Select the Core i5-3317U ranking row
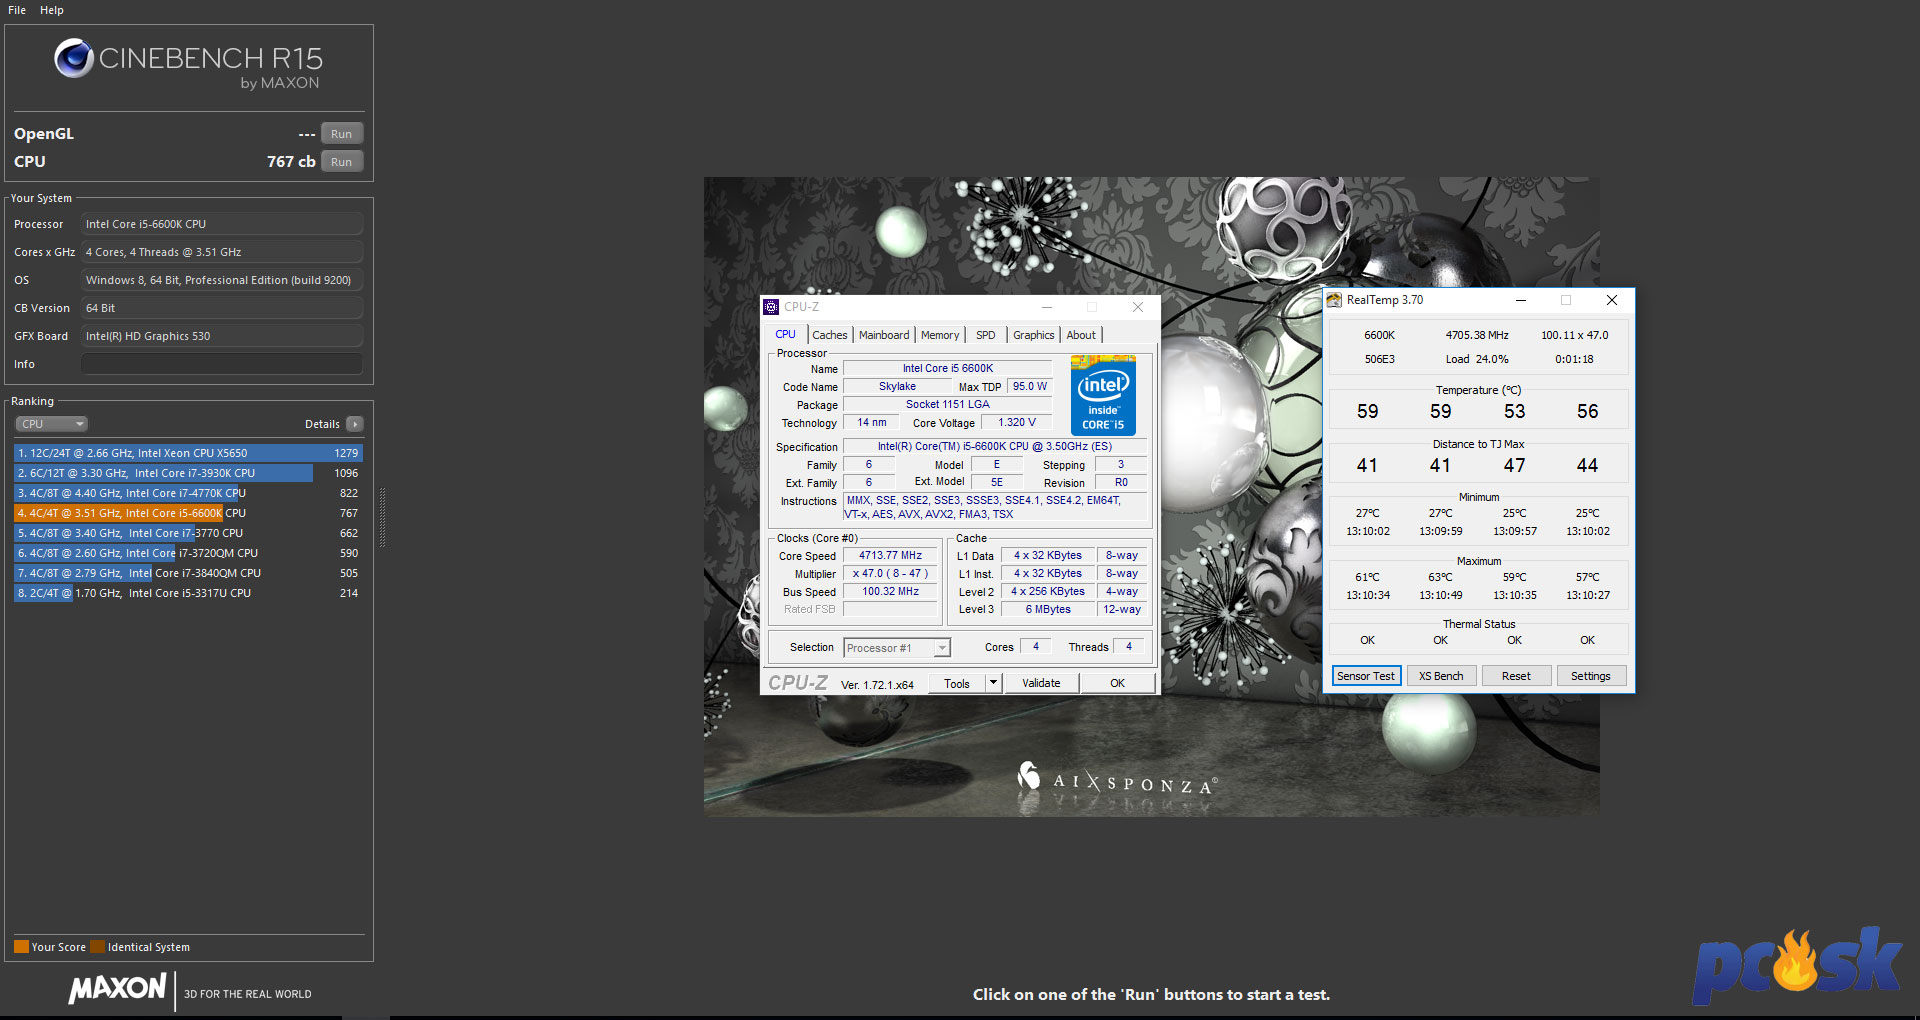The height and width of the screenshot is (1020, 1920). (x=188, y=593)
